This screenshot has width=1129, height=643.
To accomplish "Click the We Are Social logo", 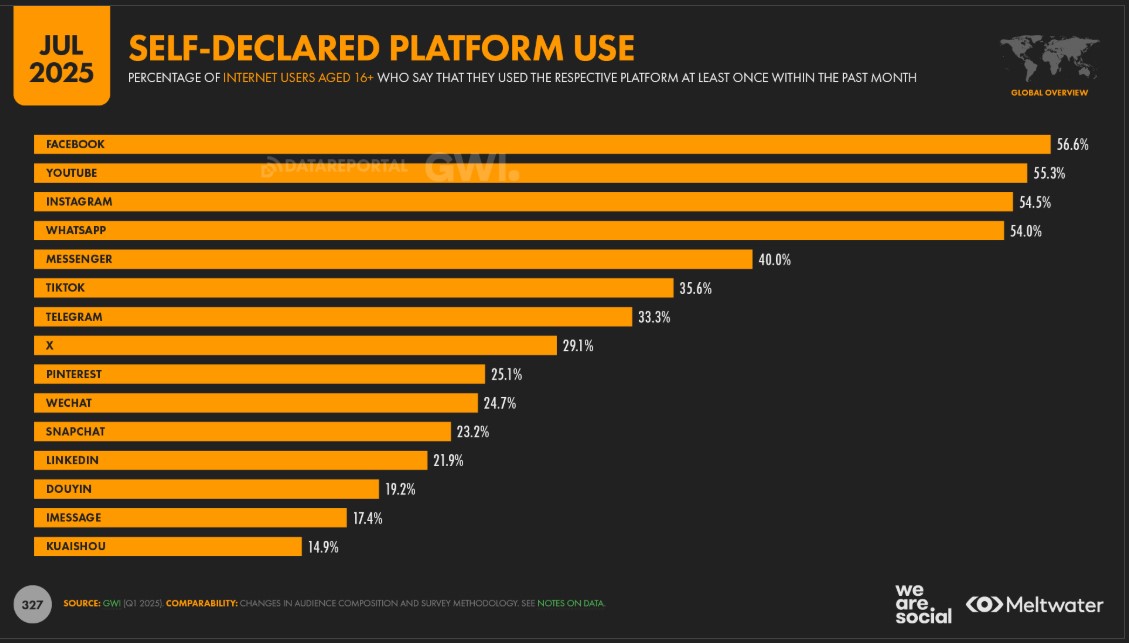I will (923, 603).
